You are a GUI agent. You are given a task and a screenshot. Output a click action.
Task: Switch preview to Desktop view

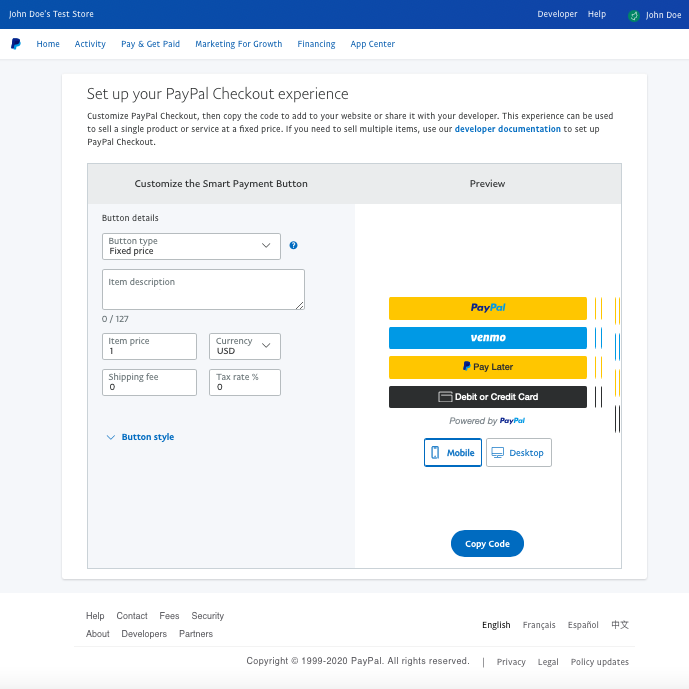518,453
